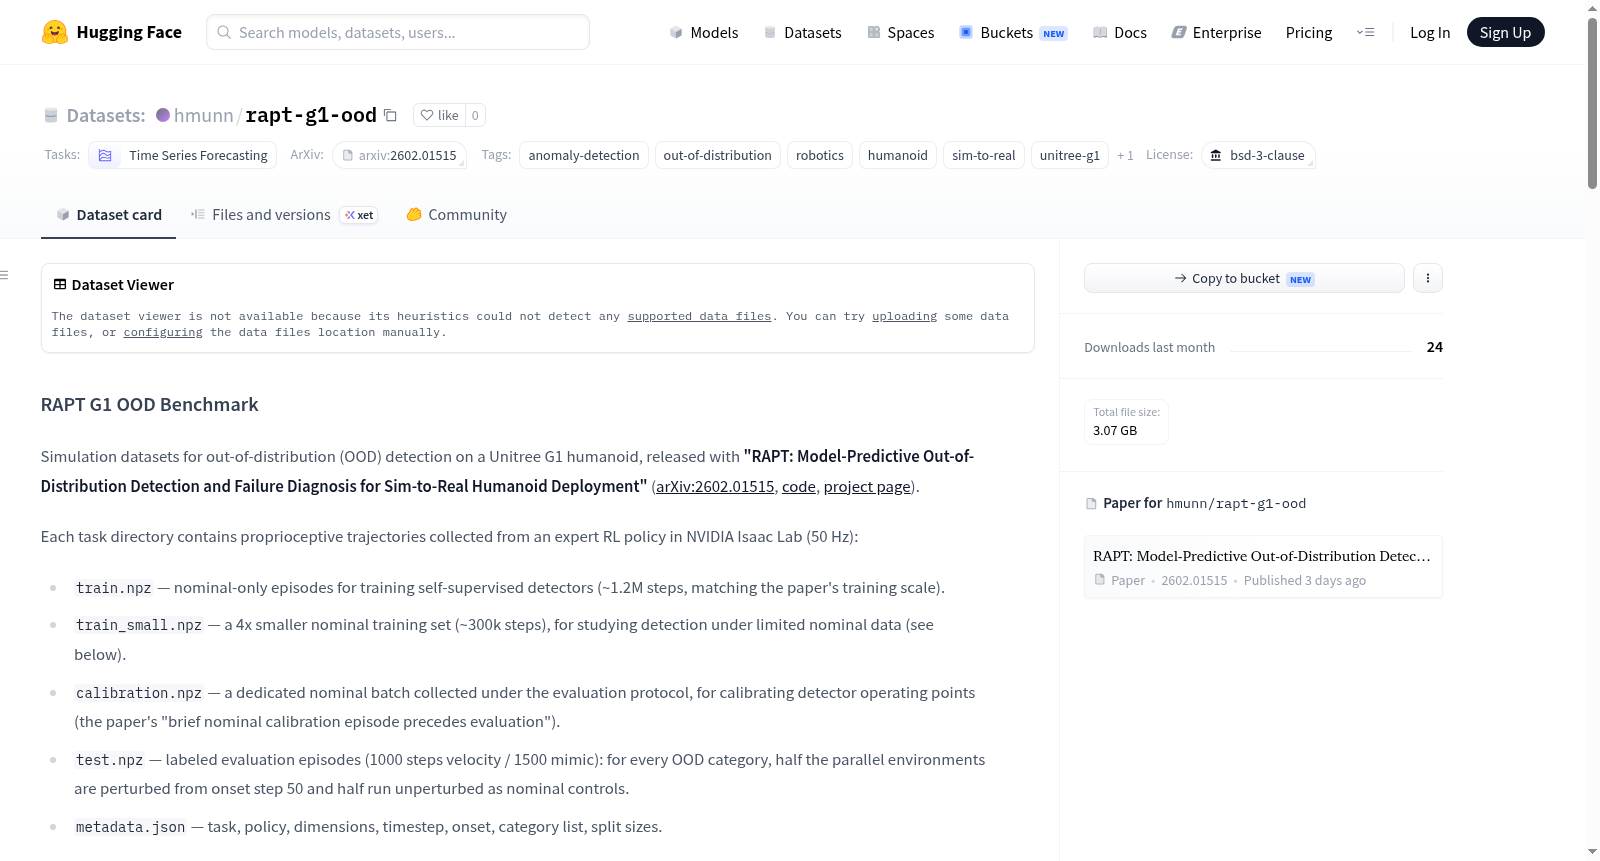Open the Buckets navigation item
The image size is (1600, 861).
point(1013,32)
